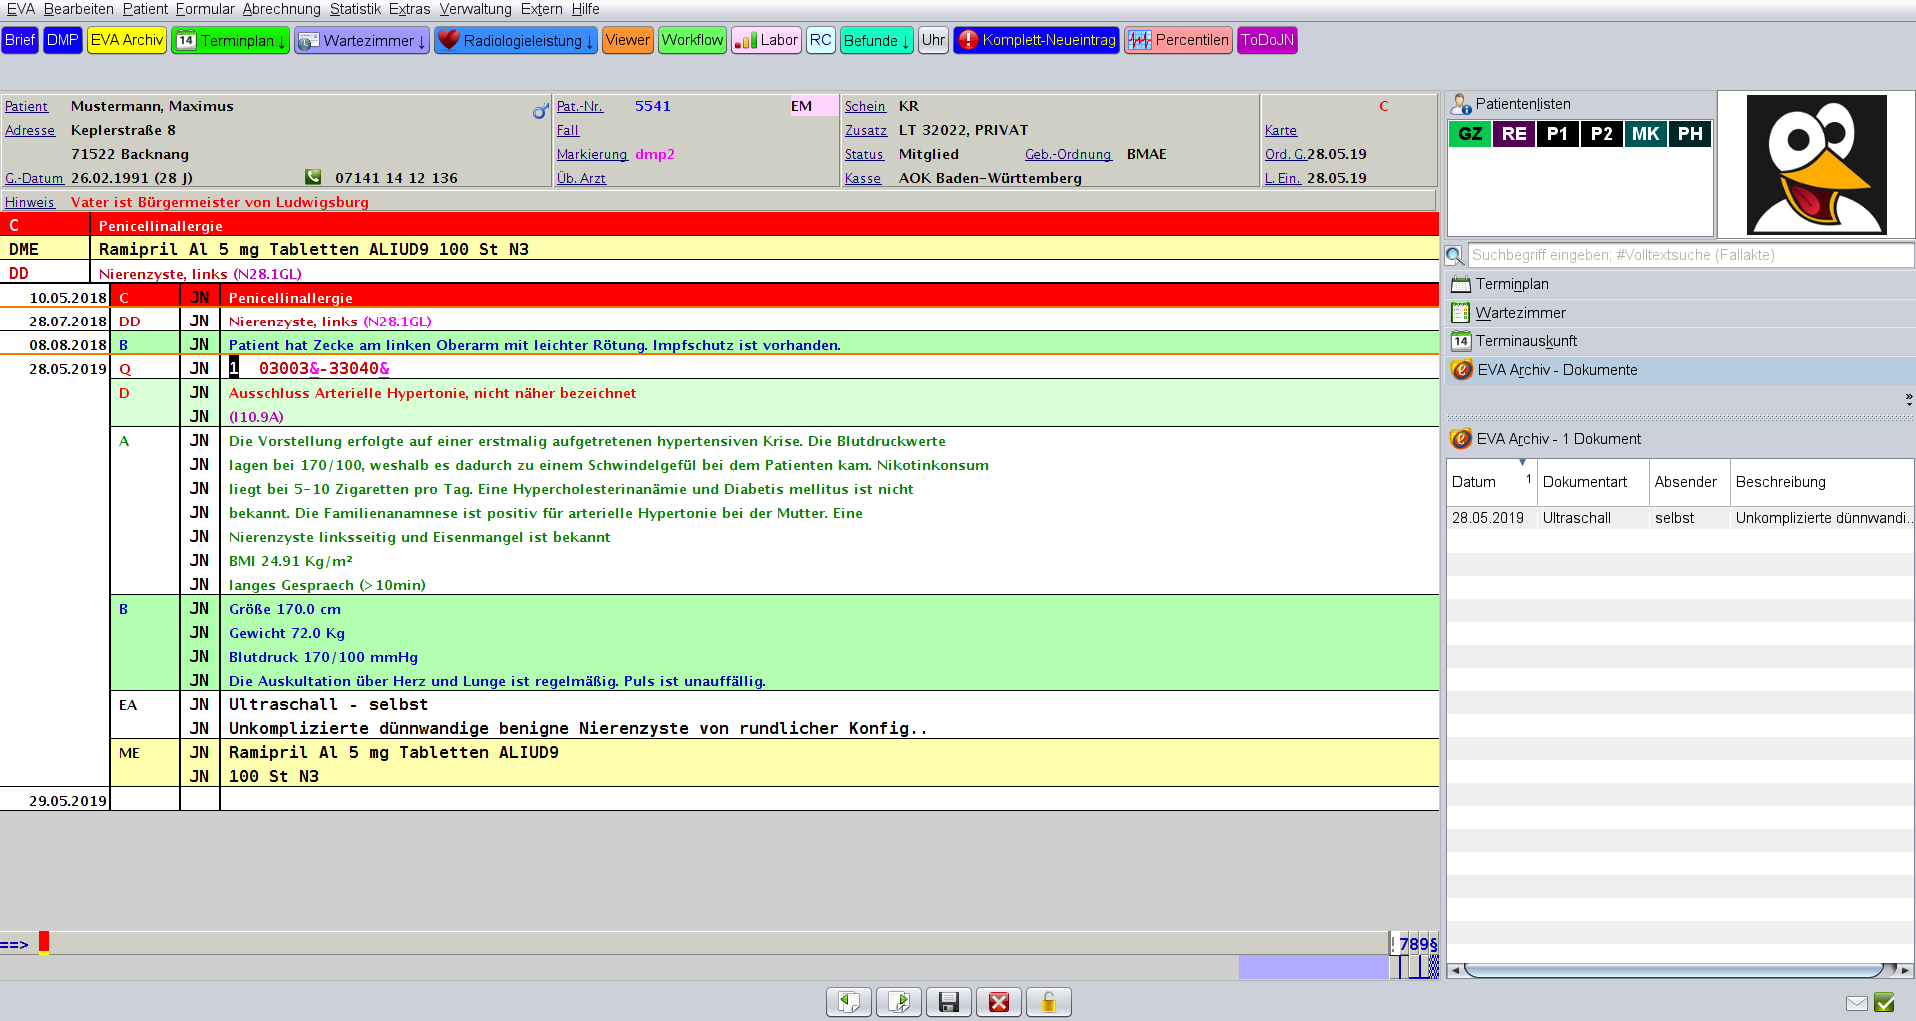The height and width of the screenshot is (1021, 1916).
Task: Click the Uhr toolbar icon
Action: click(x=932, y=40)
